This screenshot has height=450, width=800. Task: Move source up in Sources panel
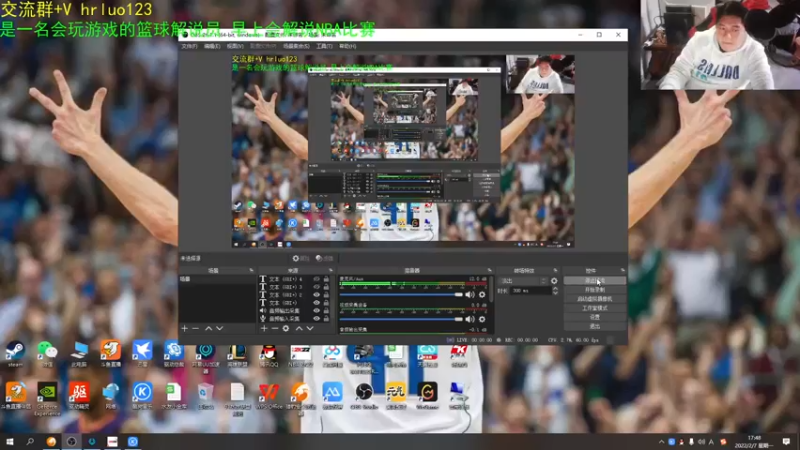tap(299, 329)
